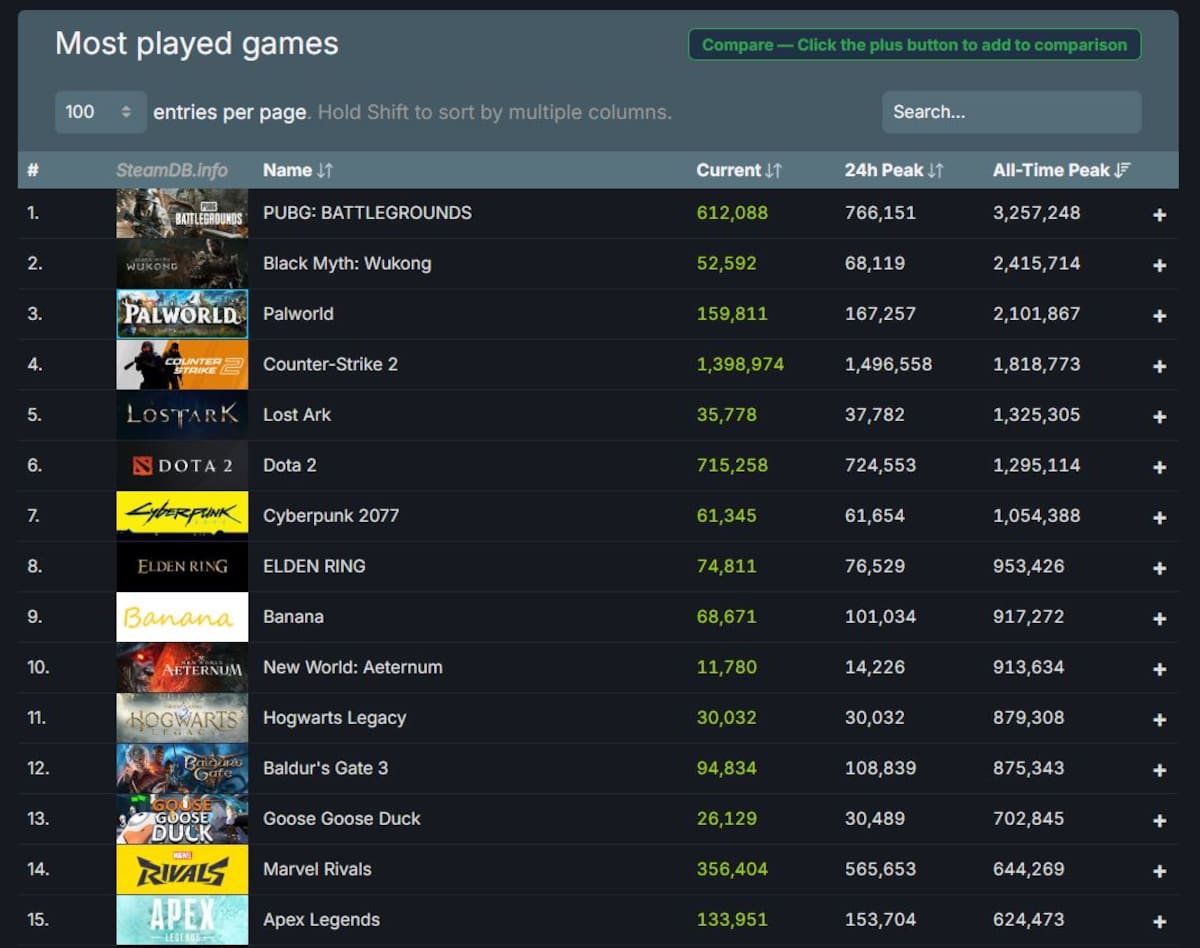The width and height of the screenshot is (1200, 948).
Task: Click the Palworld logo thumbnail
Action: click(182, 314)
